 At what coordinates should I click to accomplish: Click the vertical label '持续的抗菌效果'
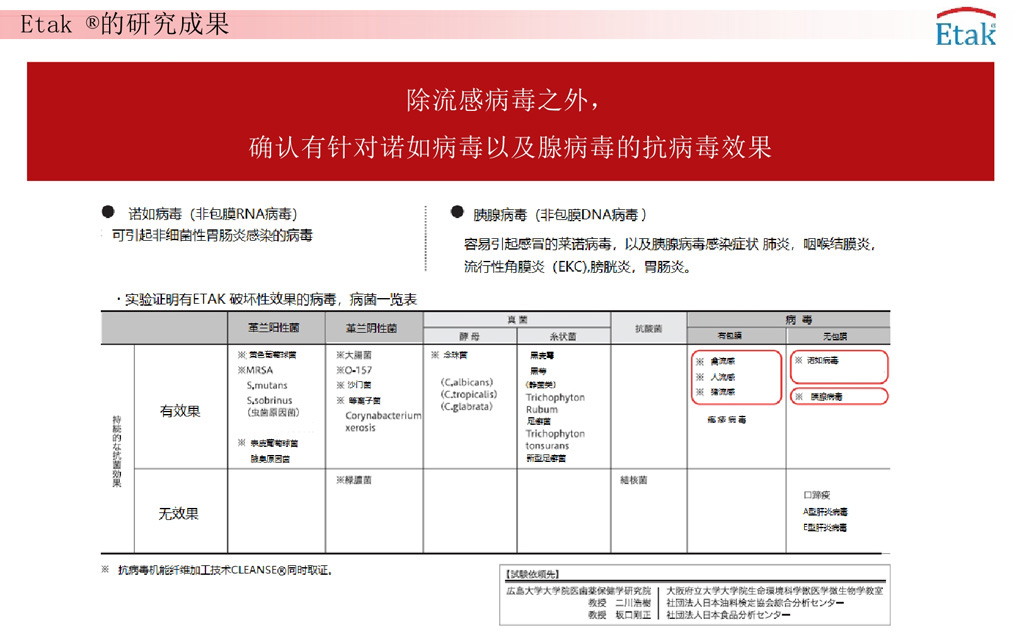pos(117,451)
